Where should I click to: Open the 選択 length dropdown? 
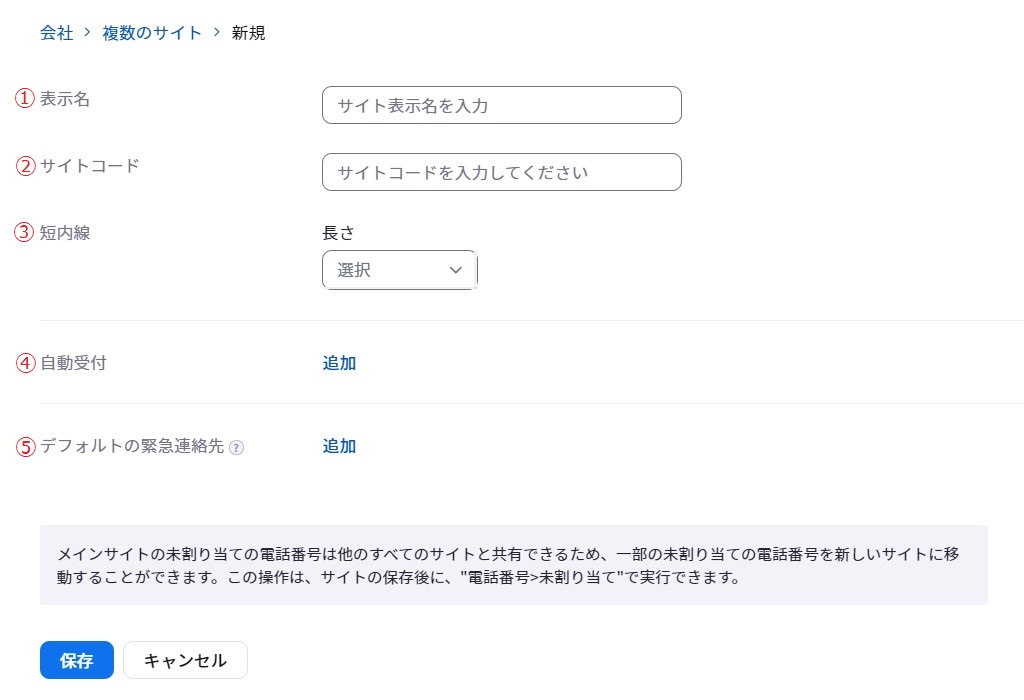point(400,270)
